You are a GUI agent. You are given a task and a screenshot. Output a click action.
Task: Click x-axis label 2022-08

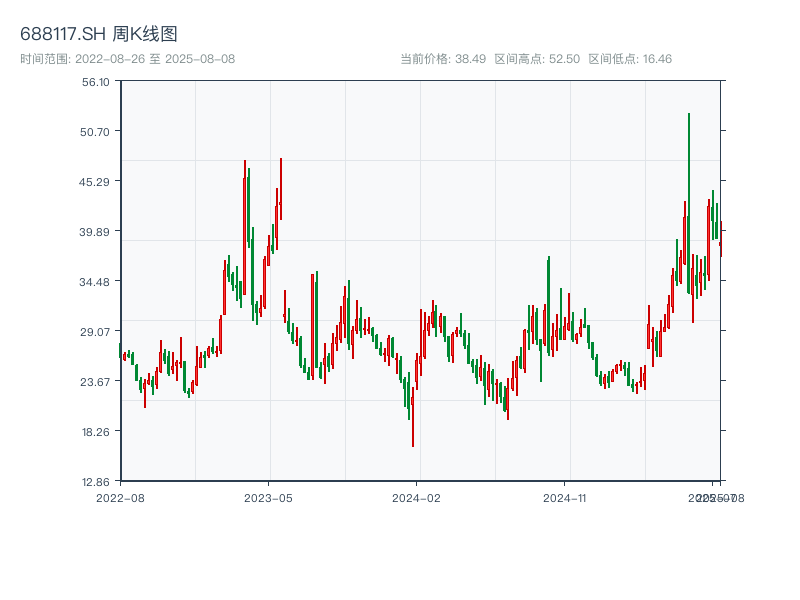120,498
